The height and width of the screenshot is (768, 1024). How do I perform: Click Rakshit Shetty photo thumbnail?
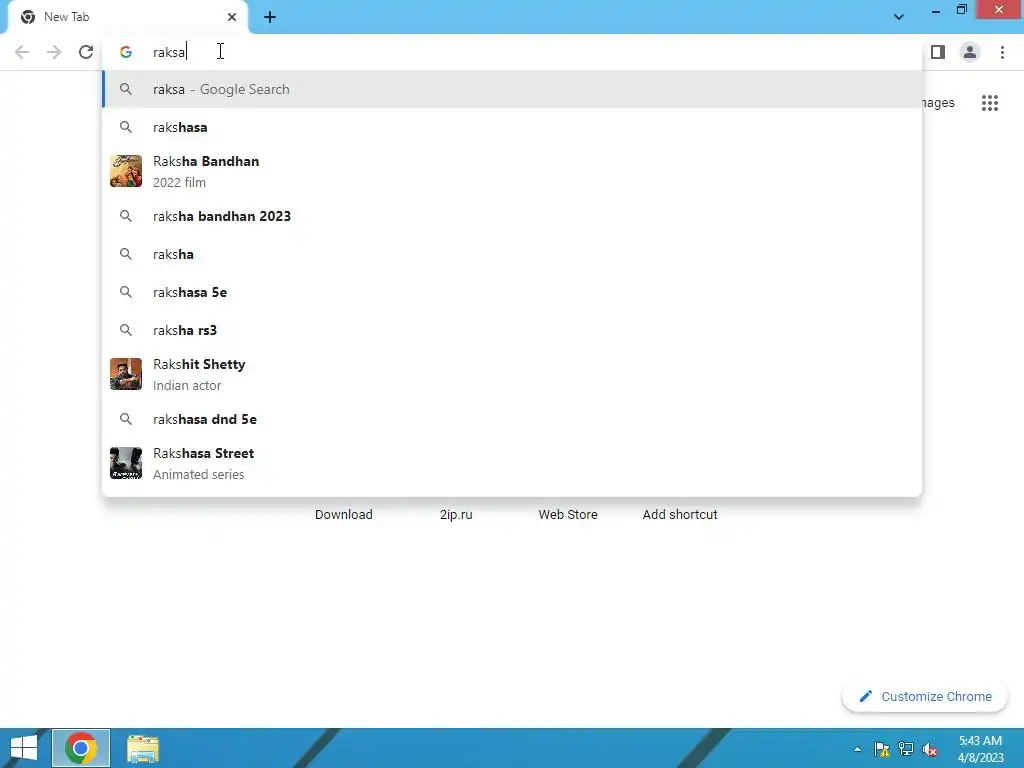click(x=125, y=374)
